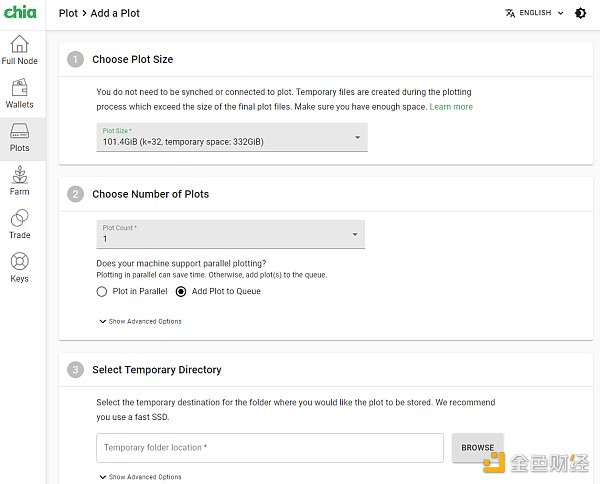This screenshot has width=600, height=484.
Task: Open the Plot Count dropdown
Action: pos(230,234)
